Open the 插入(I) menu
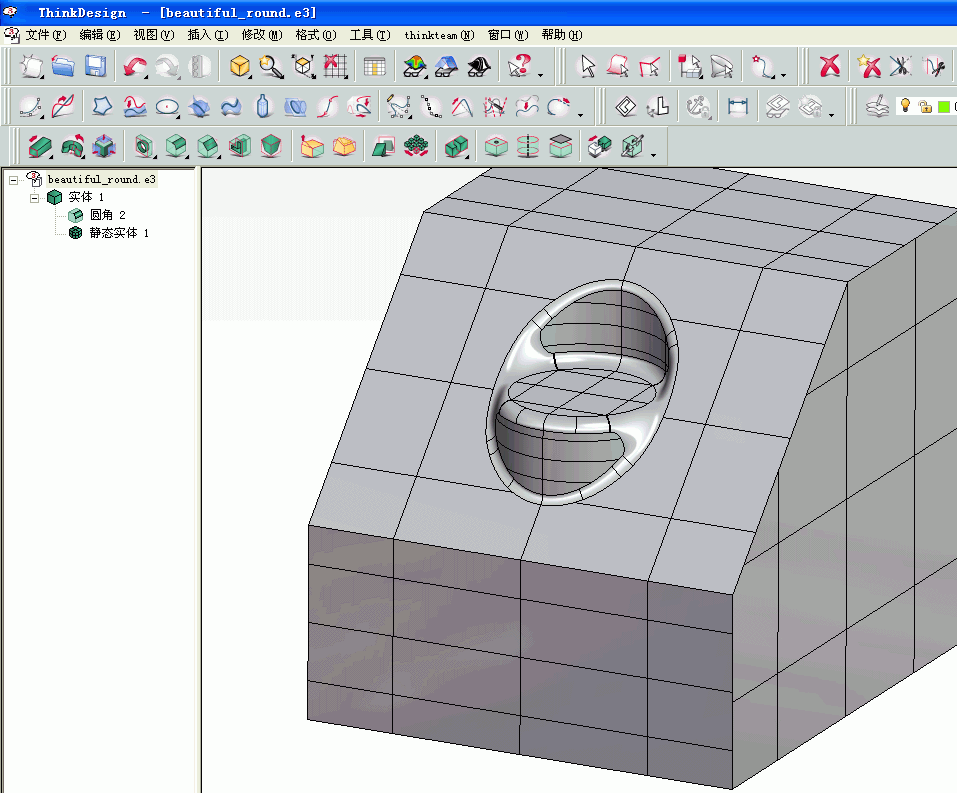Screen dimensions: 957x793 click(x=208, y=35)
